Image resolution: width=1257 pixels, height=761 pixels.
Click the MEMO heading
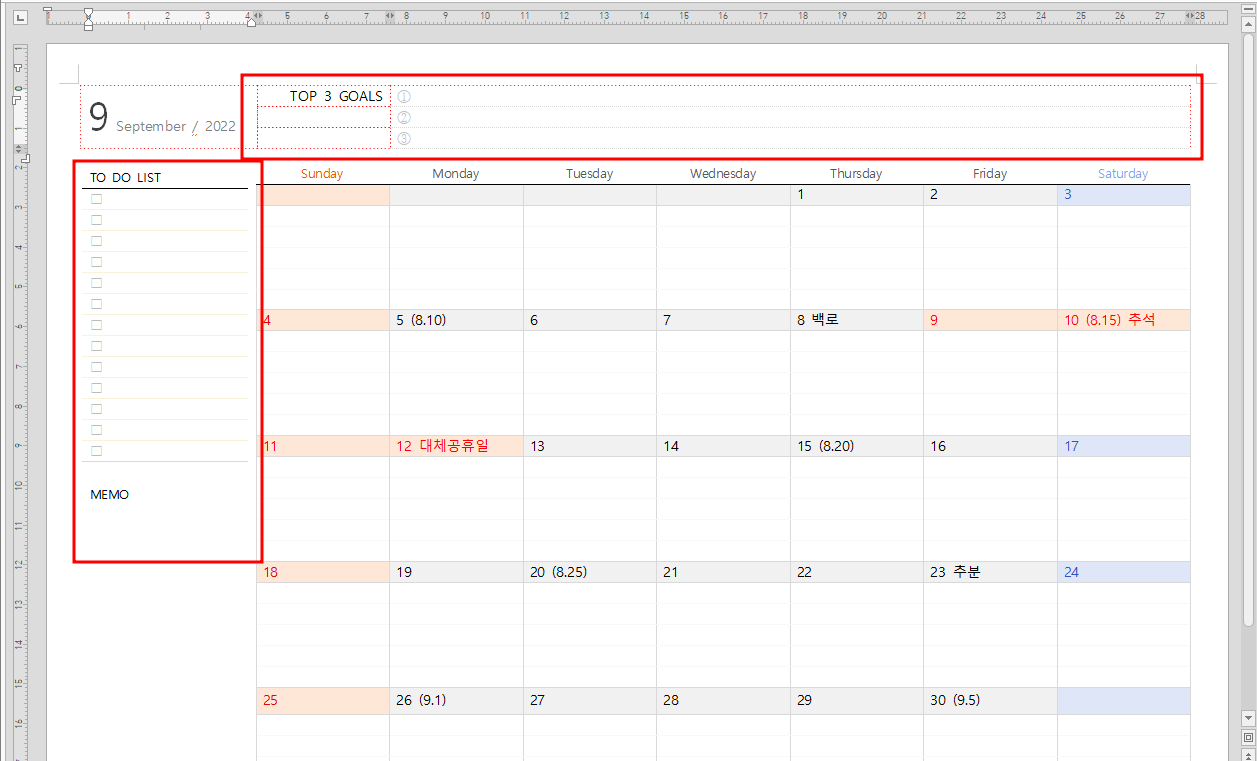coord(110,495)
